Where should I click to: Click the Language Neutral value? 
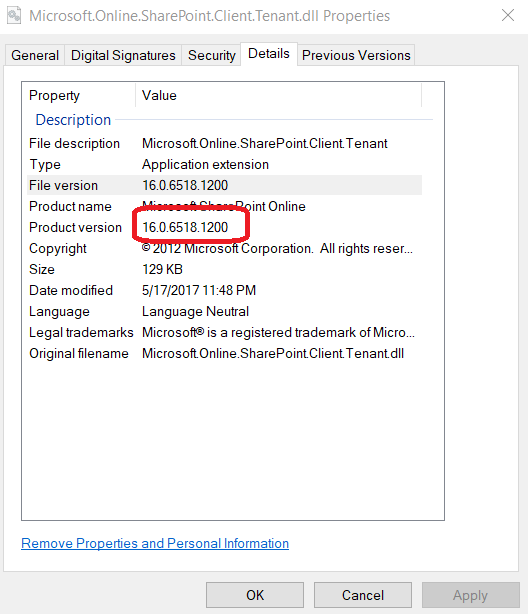tap(195, 312)
